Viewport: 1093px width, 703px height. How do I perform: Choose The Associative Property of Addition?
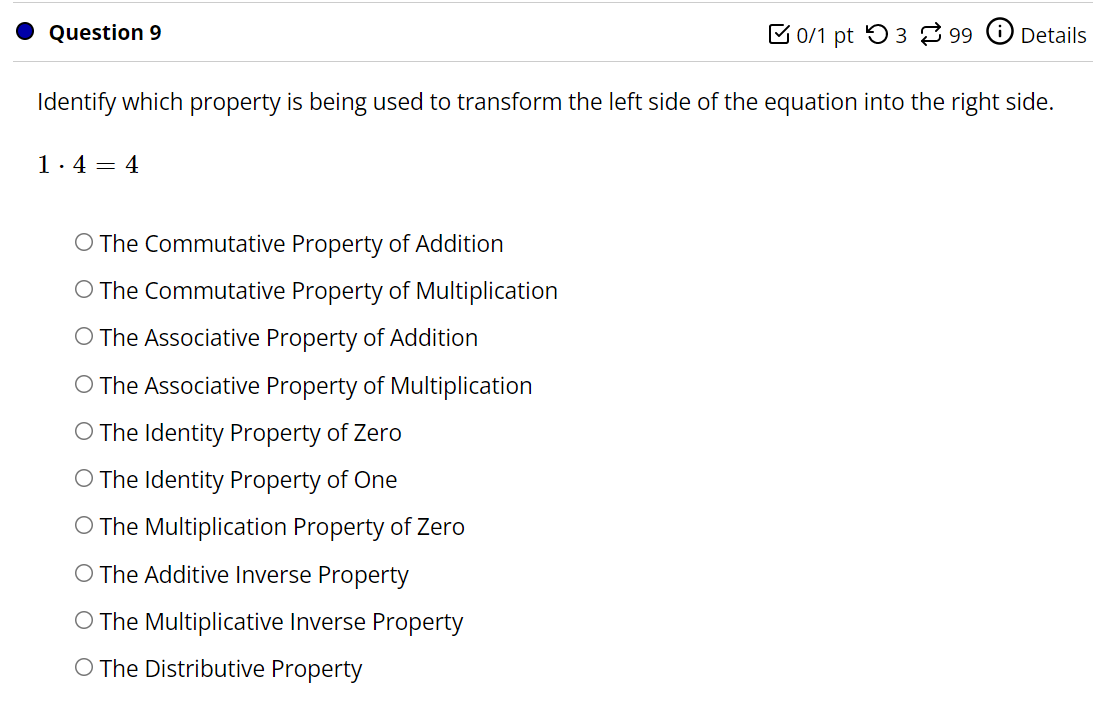point(84,336)
